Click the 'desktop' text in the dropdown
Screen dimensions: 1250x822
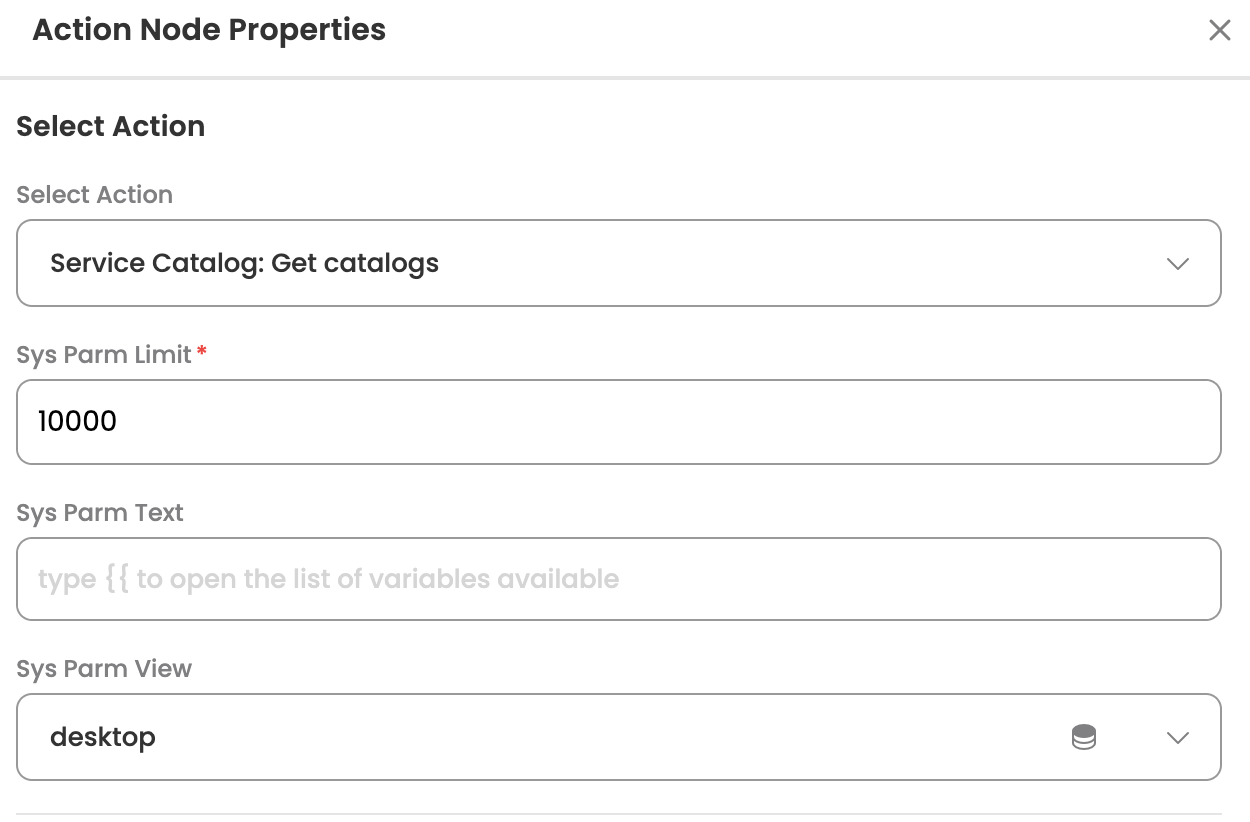(x=103, y=738)
